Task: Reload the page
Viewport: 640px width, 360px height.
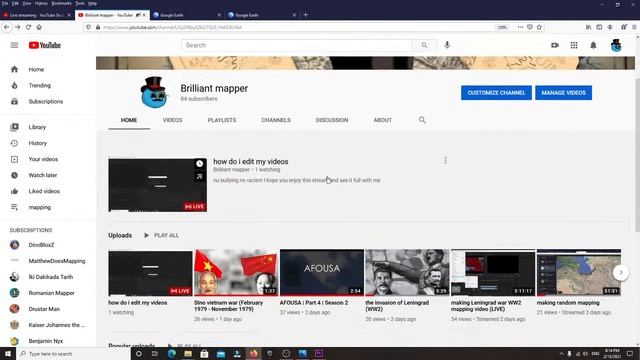Action: click(x=28, y=27)
